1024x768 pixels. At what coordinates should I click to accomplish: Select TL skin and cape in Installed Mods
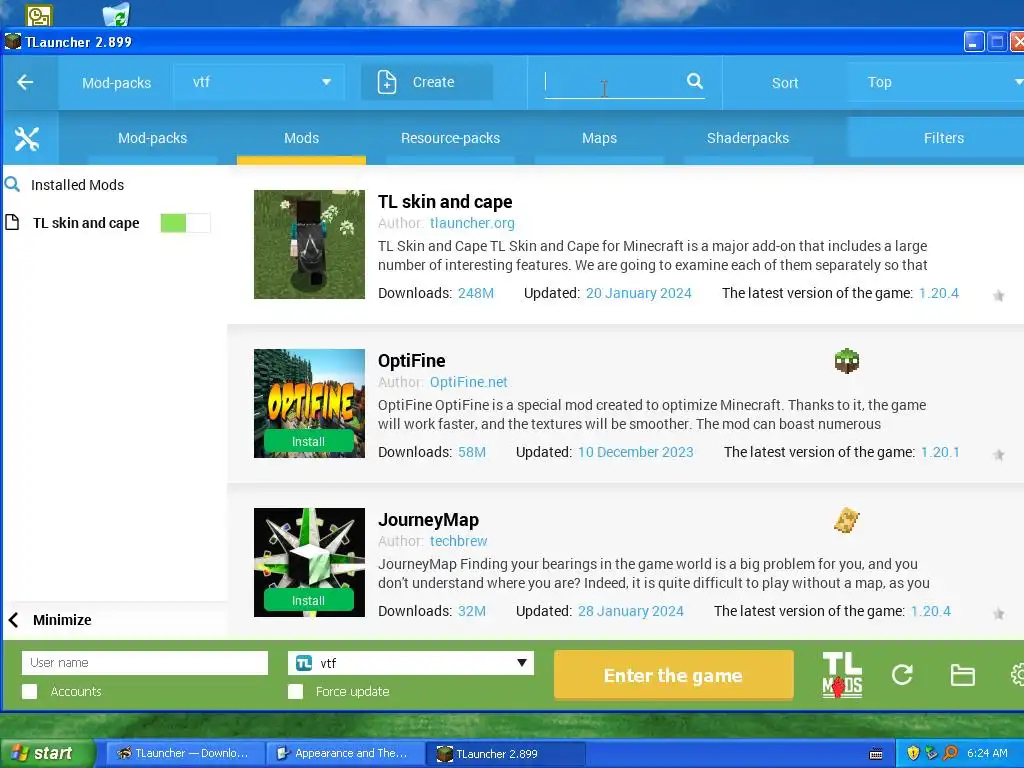coord(86,223)
